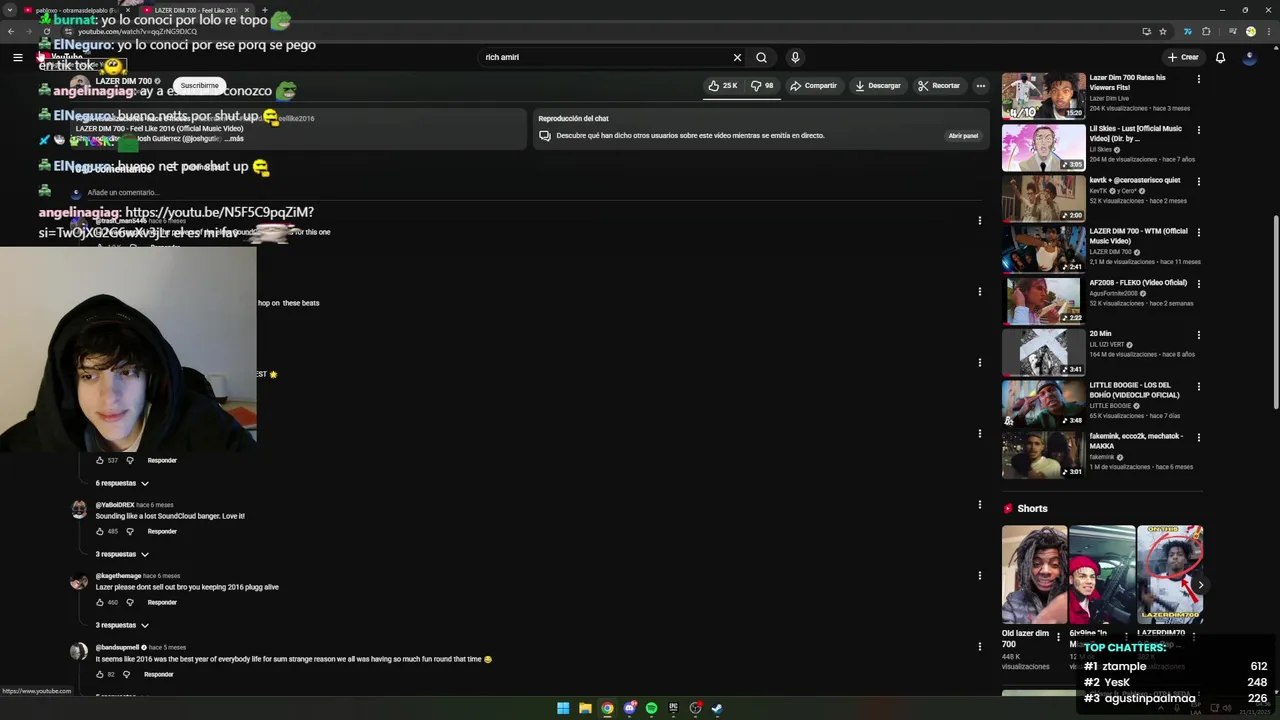The width and height of the screenshot is (1280, 720).
Task: Start voice search with the microphone
Action: coord(795,57)
